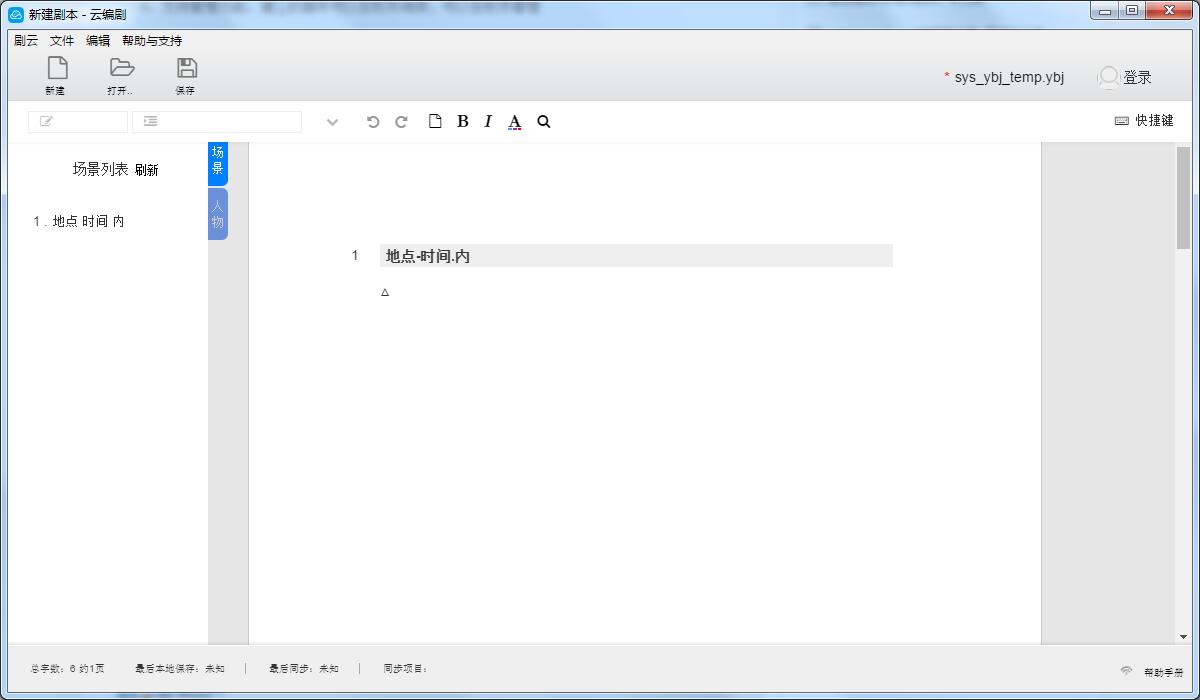
Task: Save the script using the 保存 icon
Action: (186, 68)
